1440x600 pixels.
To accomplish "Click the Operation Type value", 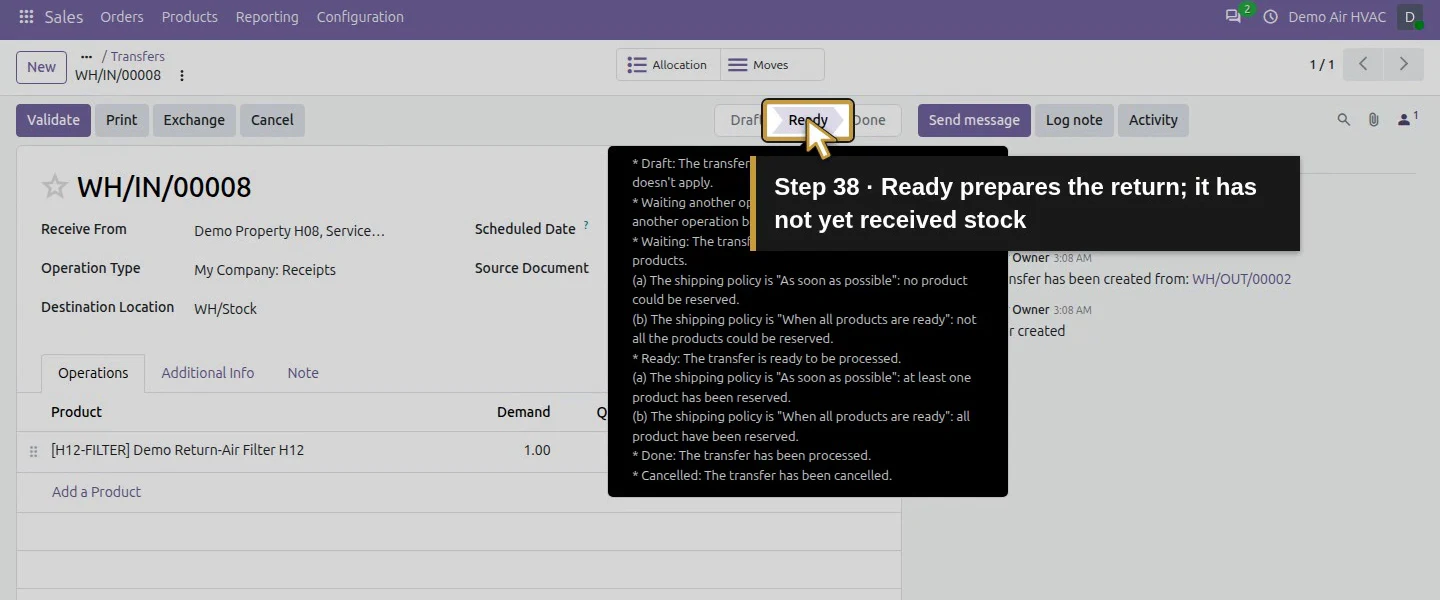I will pyautogui.click(x=265, y=270).
